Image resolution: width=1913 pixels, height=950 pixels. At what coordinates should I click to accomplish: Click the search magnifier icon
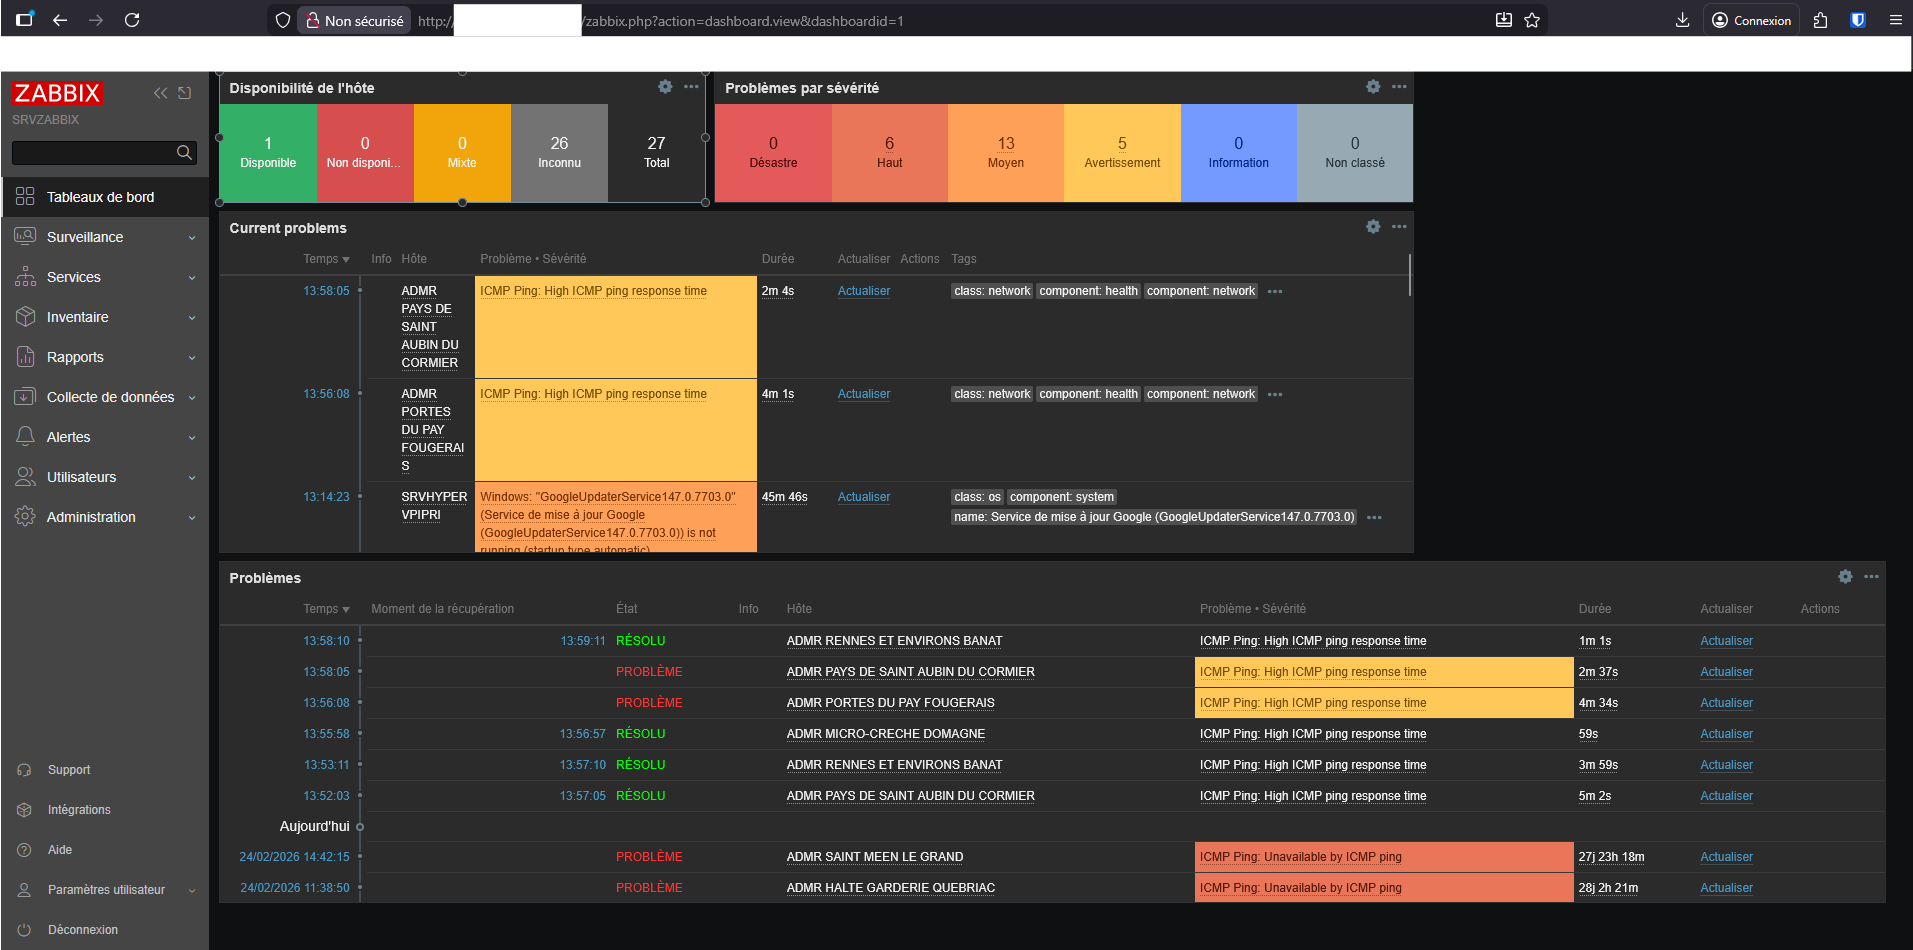coord(184,152)
